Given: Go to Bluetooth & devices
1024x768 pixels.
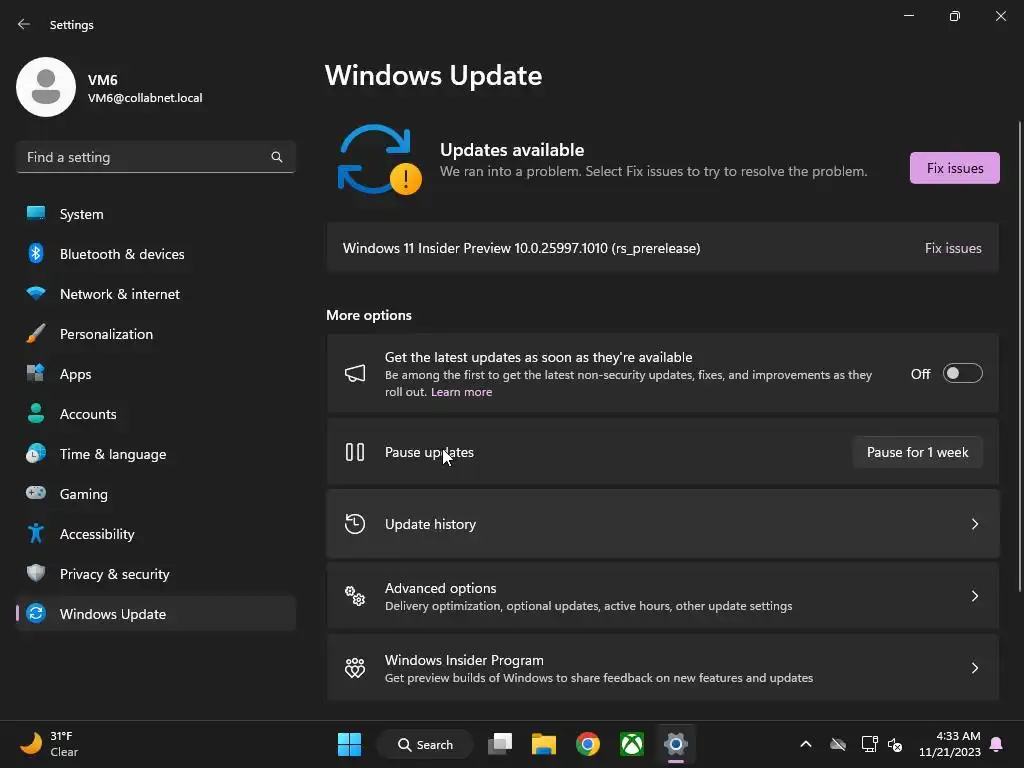Looking at the screenshot, I should point(155,253).
